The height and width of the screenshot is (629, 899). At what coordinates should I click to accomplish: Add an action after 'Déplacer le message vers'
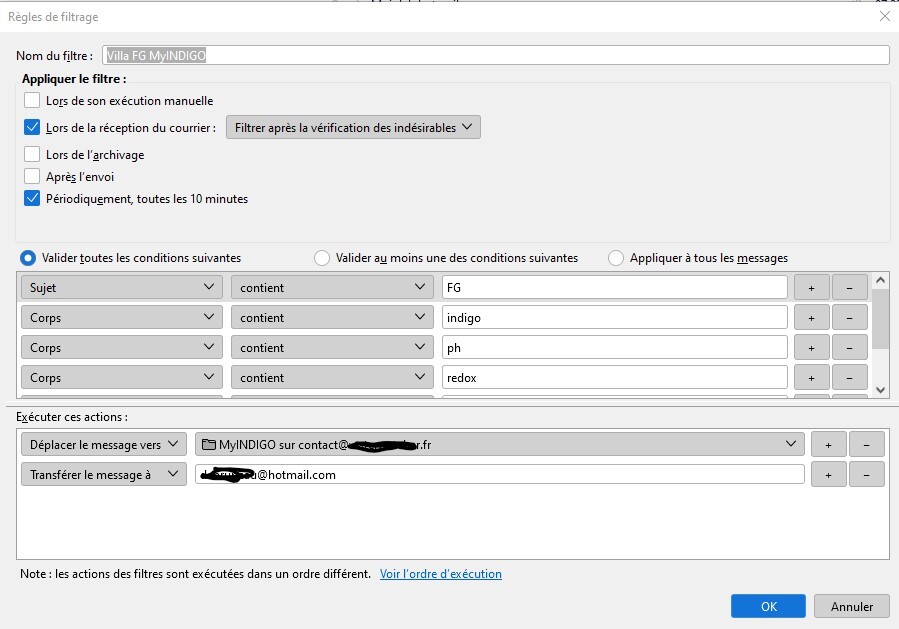[x=828, y=444]
